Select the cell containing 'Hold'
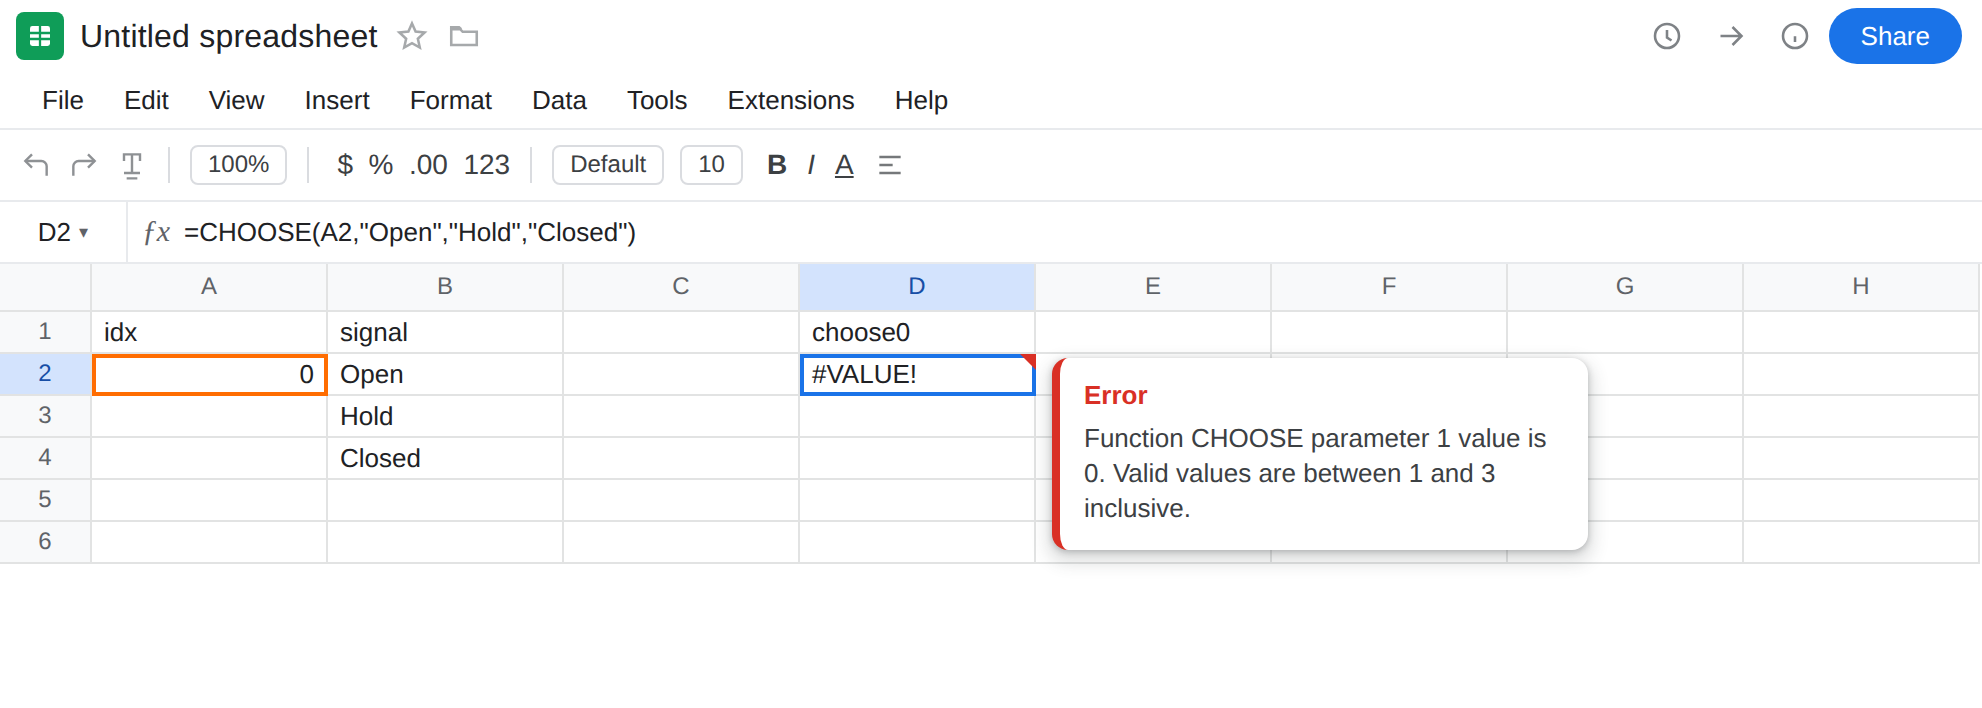The image size is (1982, 708). pos(445,416)
